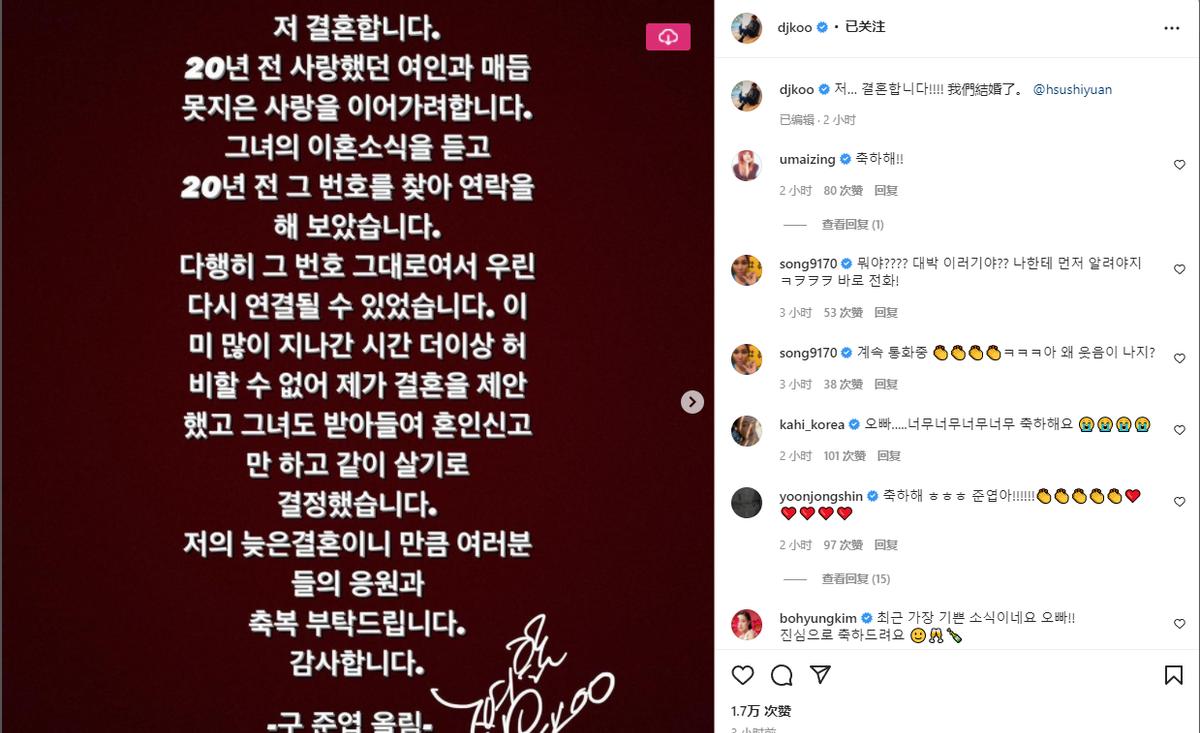Open the @hsushiyuan mention link
The image size is (1200, 733).
[x=1072, y=90]
